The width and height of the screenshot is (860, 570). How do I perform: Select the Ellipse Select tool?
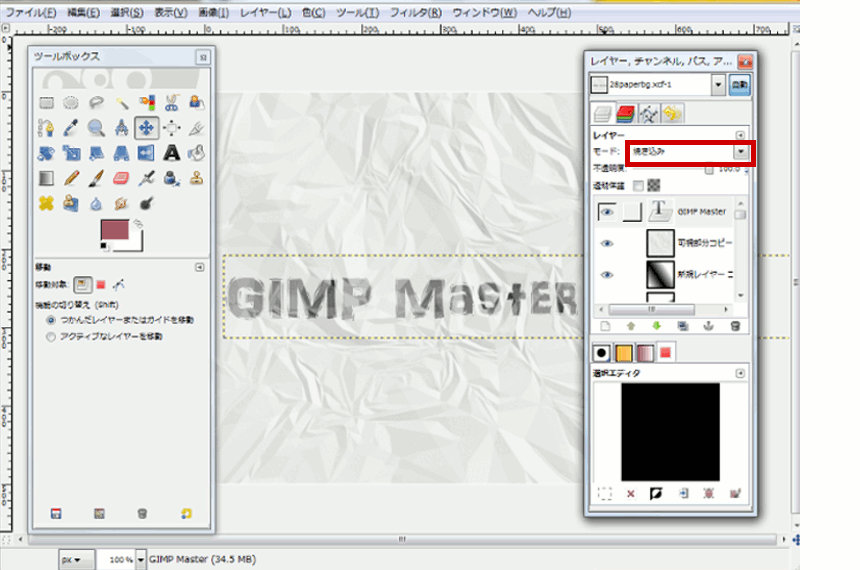pos(71,103)
